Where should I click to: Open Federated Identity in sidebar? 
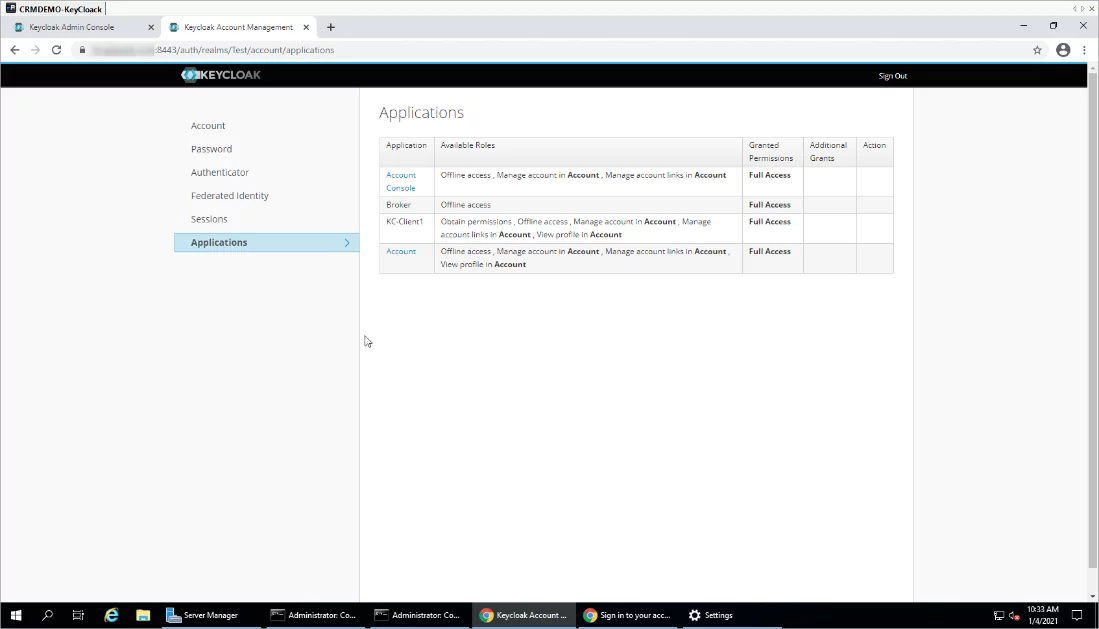tap(229, 196)
